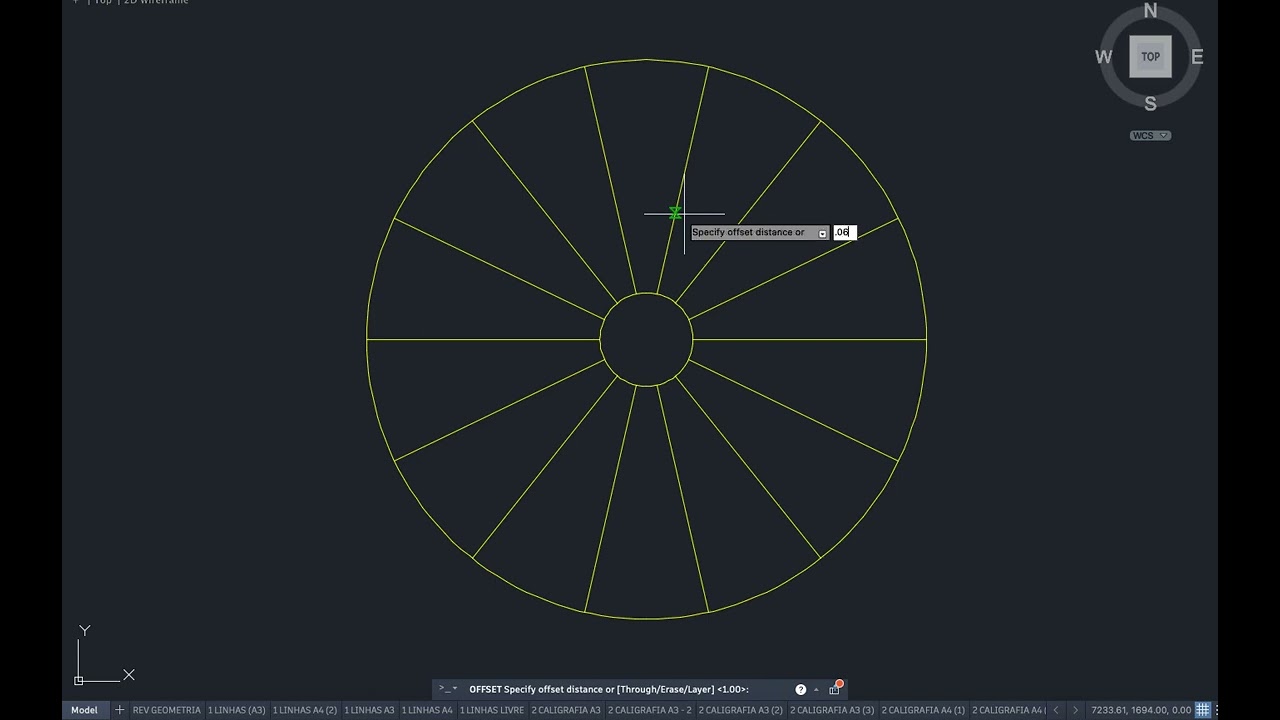Viewport: 1280px width, 720px height.
Task: Switch to the Model tab
Action: pyautogui.click(x=84, y=710)
